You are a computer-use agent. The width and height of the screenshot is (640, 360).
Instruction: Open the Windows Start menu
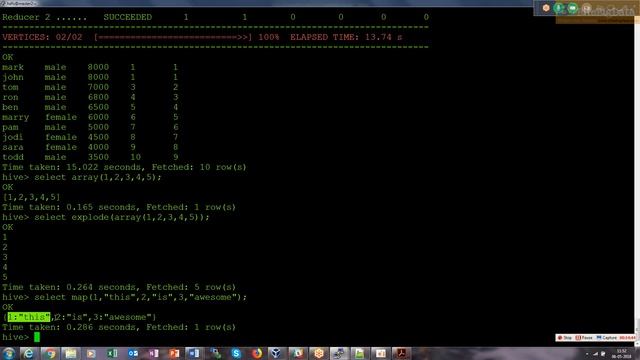(x=9, y=353)
